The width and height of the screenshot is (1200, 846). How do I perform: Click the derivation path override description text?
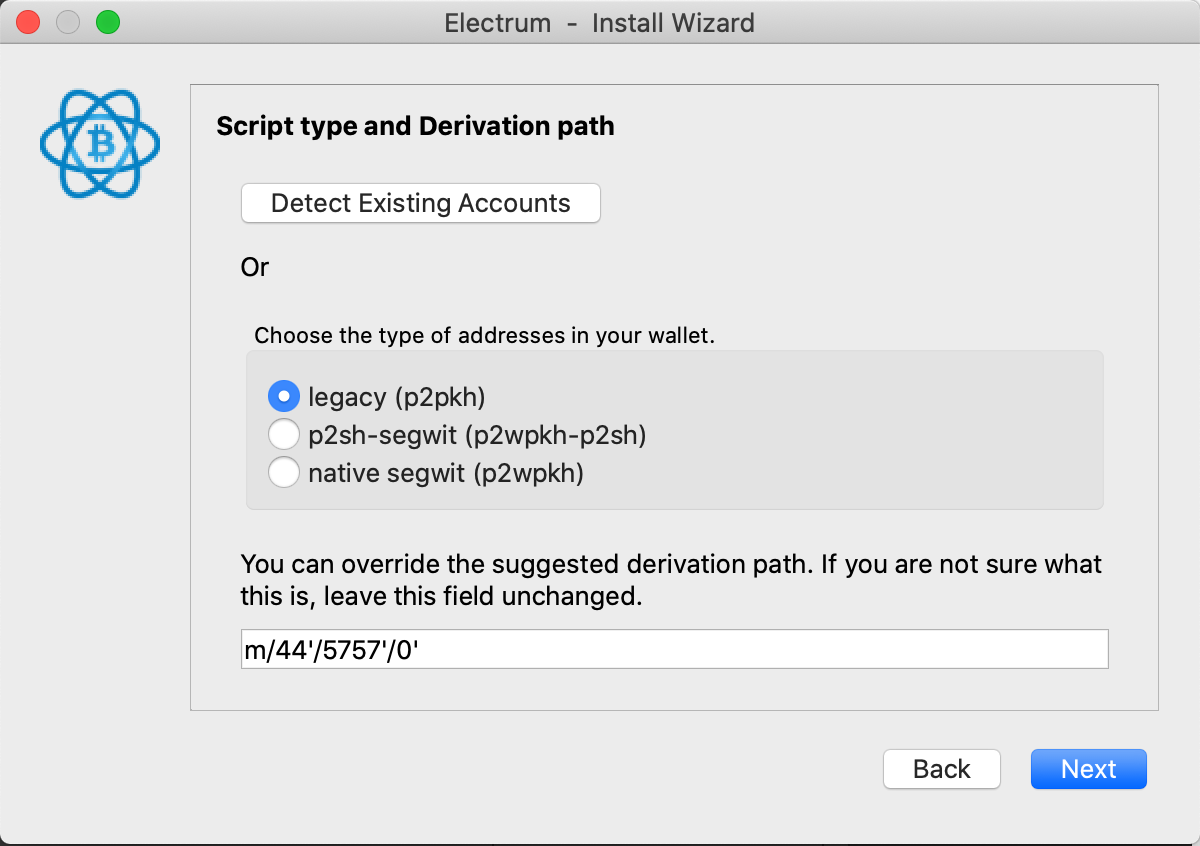(x=670, y=581)
